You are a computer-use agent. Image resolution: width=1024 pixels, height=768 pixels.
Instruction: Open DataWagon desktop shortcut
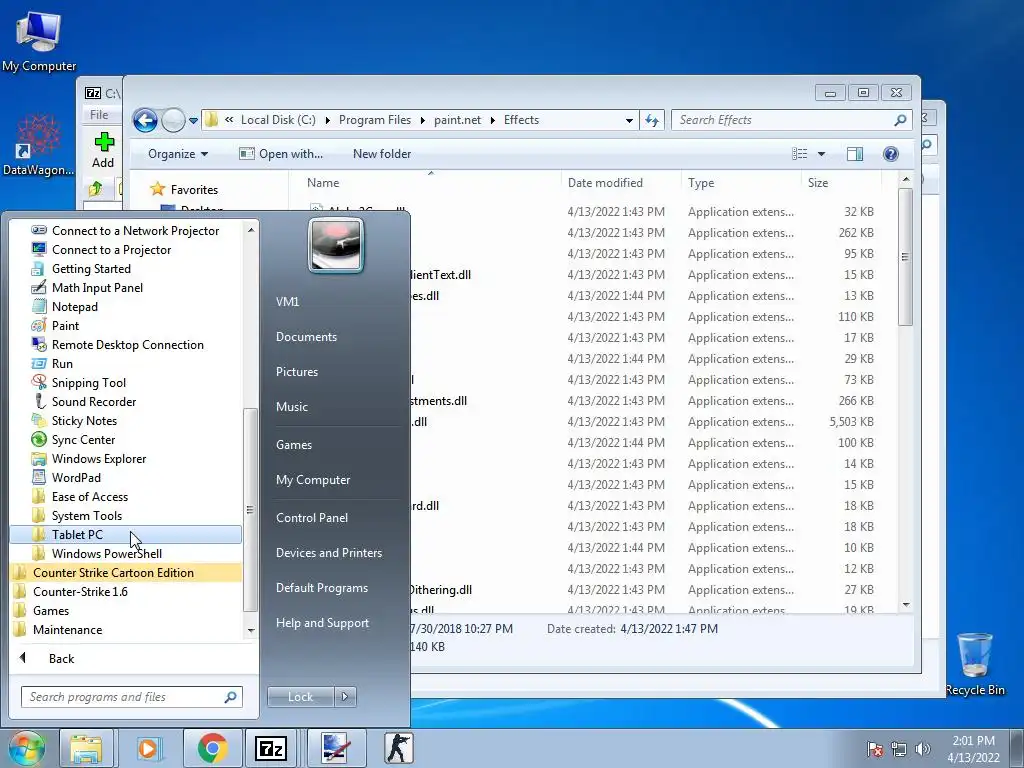pyautogui.click(x=38, y=145)
